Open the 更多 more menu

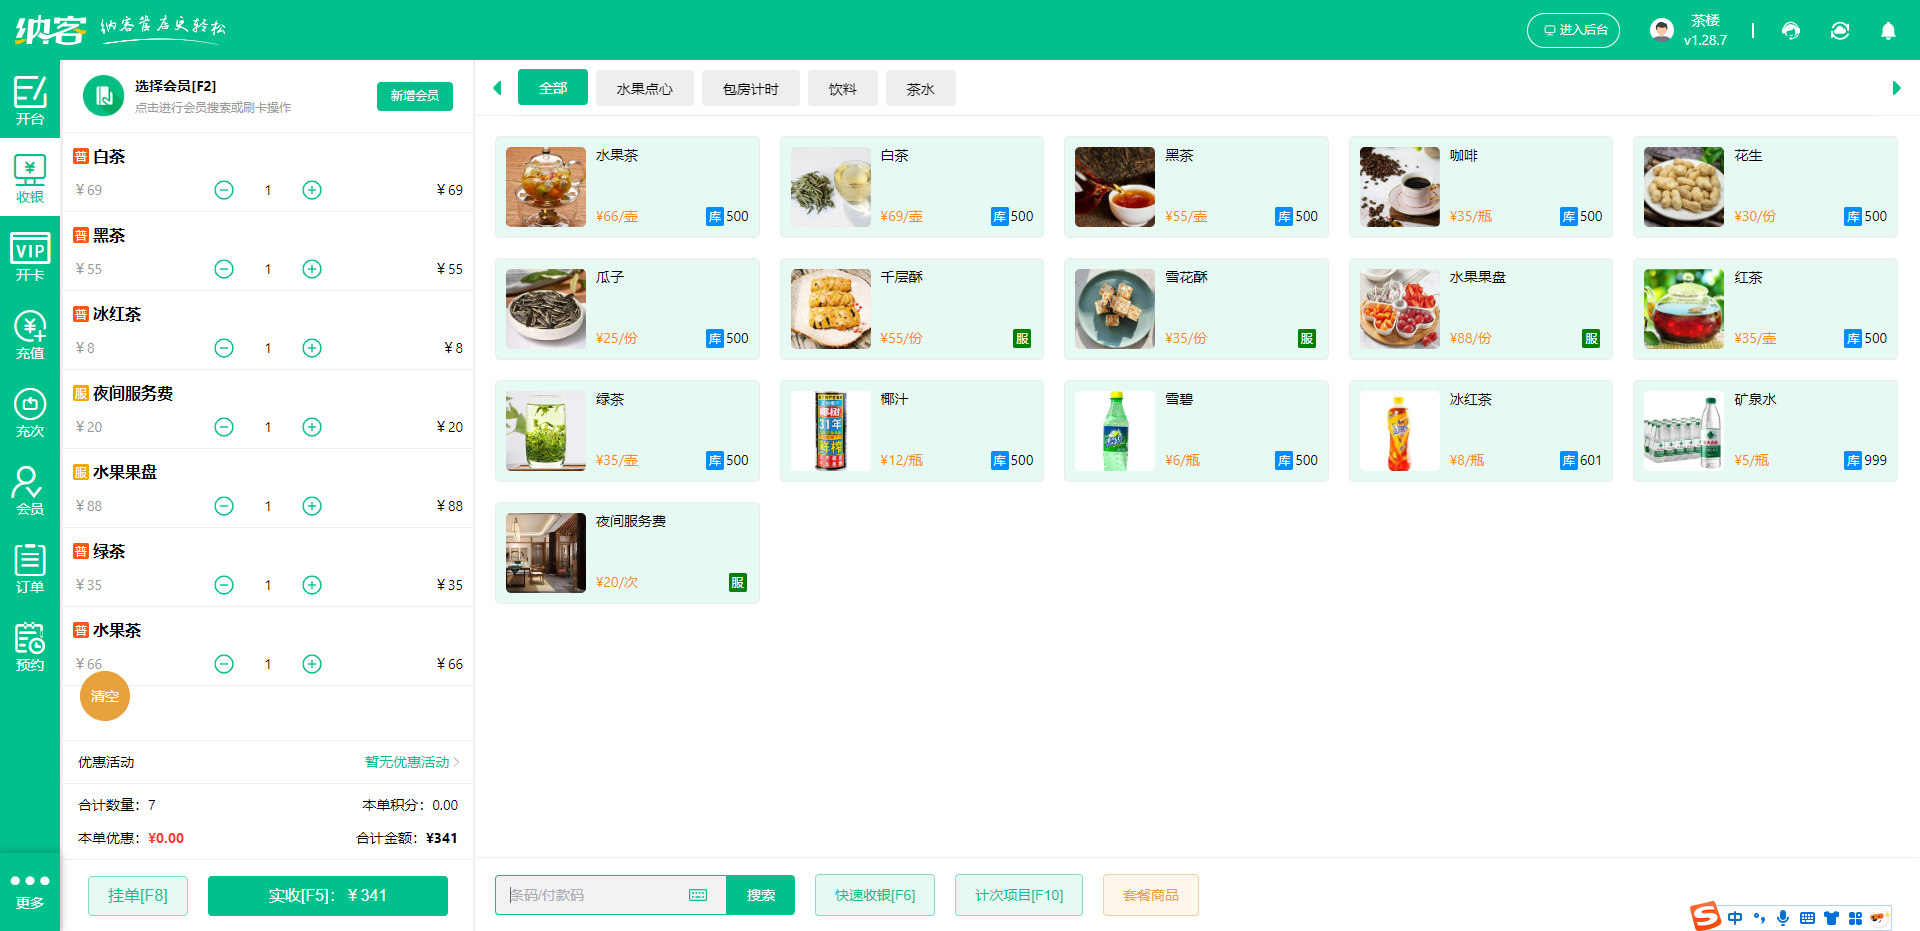pos(30,891)
